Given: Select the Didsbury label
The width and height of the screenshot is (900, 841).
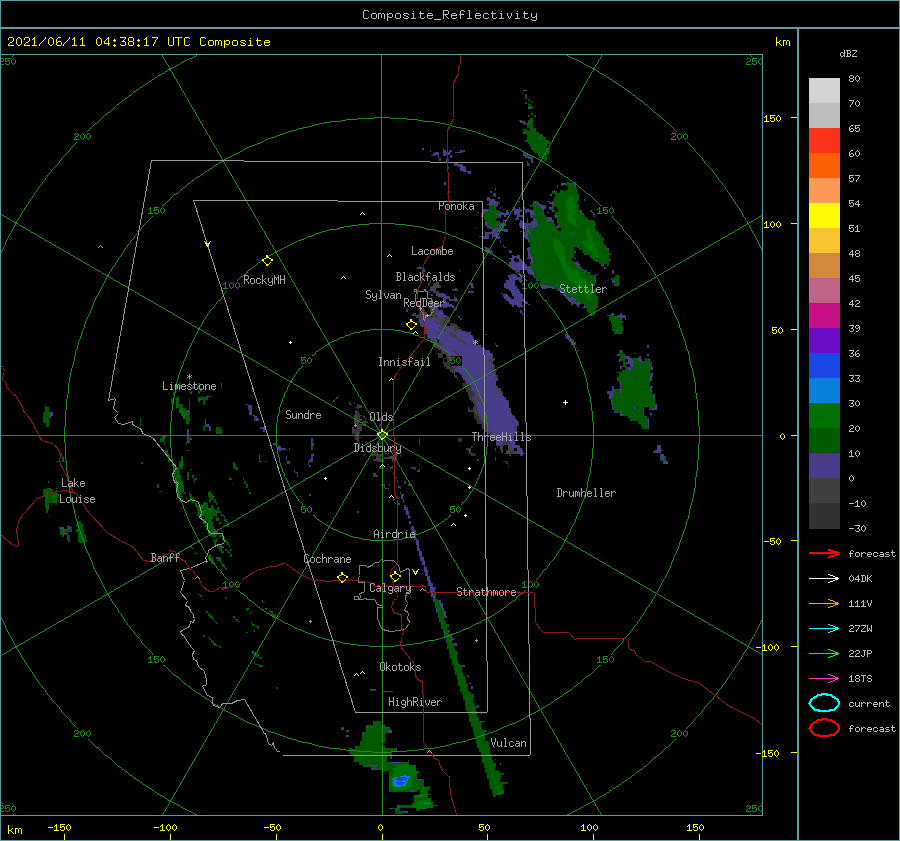Looking at the screenshot, I should [x=377, y=448].
